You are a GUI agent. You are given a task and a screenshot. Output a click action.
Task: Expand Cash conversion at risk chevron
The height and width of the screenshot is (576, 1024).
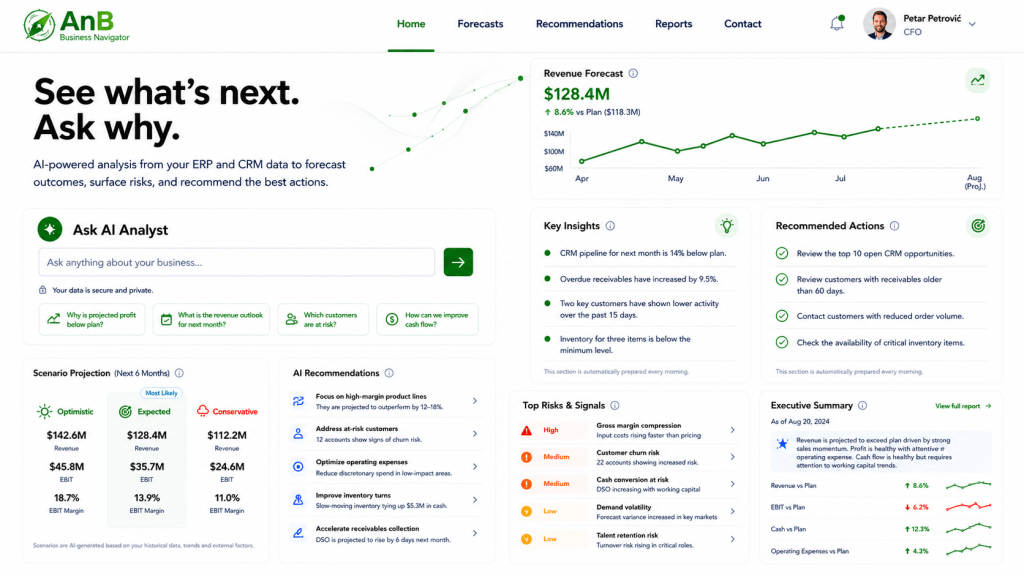click(733, 484)
